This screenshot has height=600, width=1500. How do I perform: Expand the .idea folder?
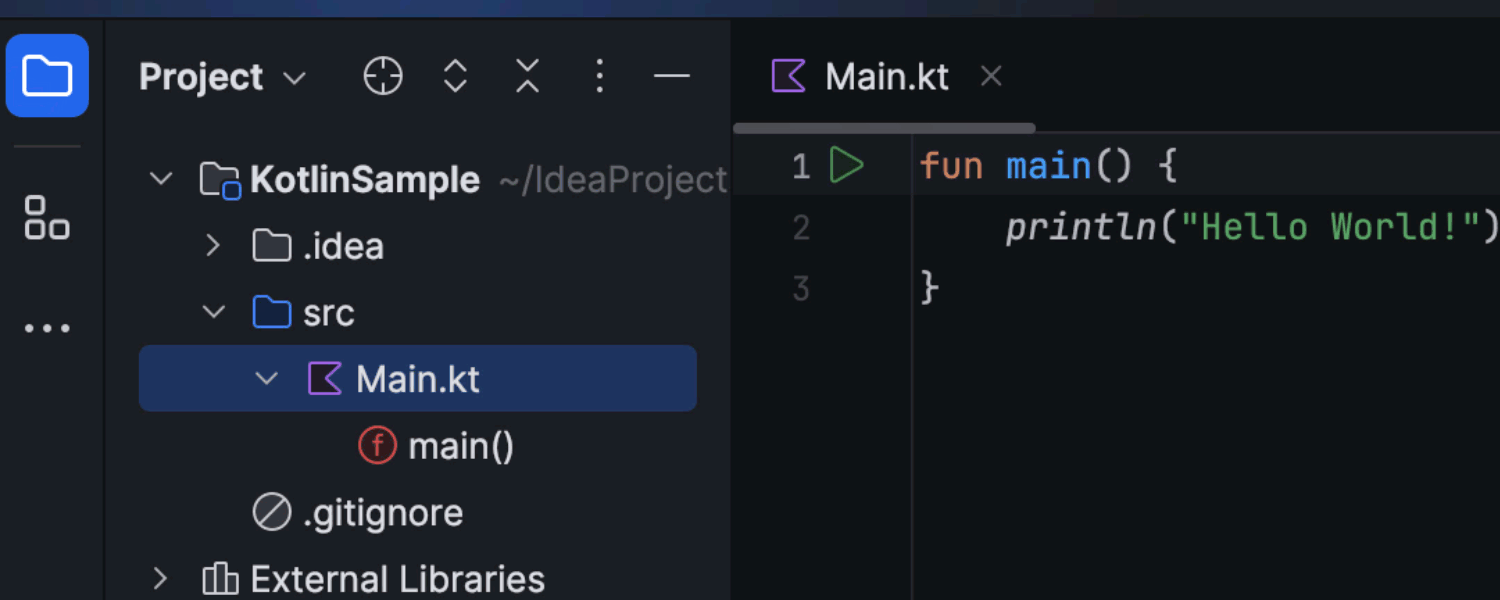coord(213,245)
